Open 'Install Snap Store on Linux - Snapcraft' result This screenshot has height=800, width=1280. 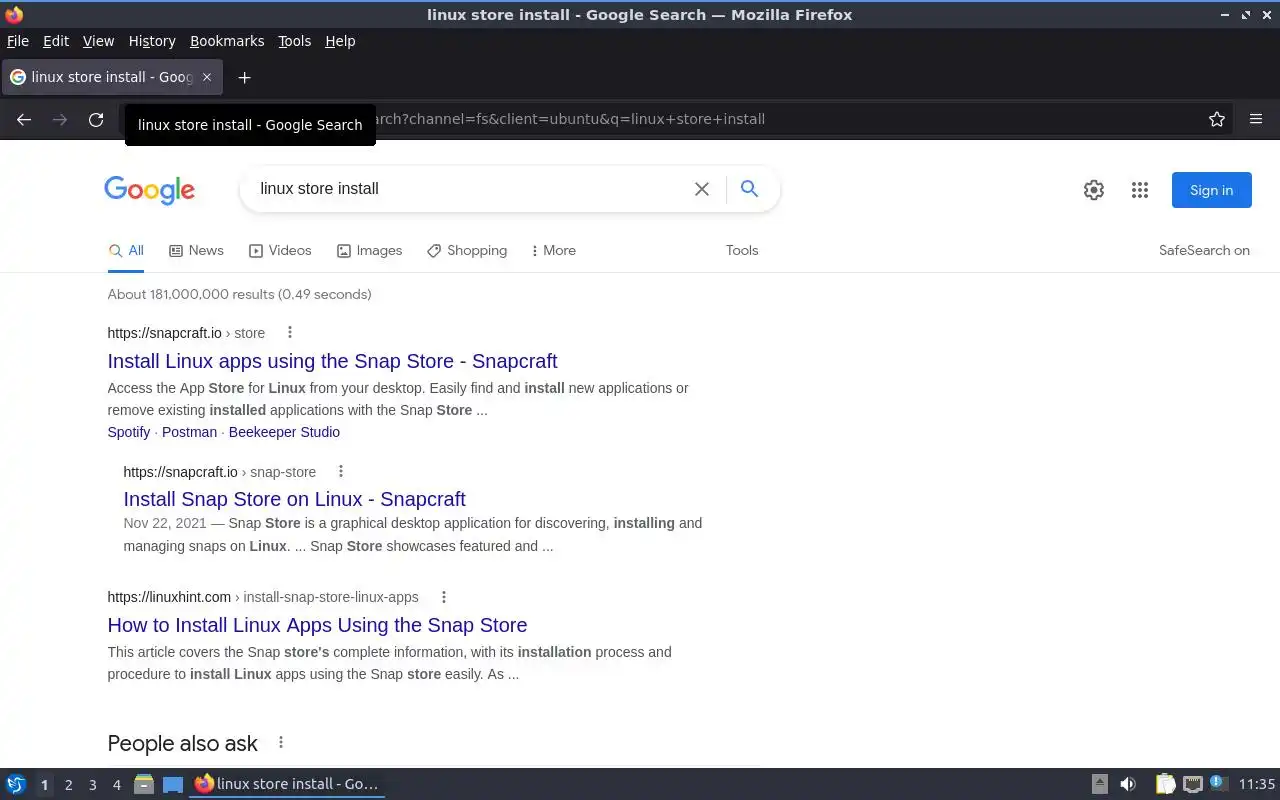click(294, 499)
